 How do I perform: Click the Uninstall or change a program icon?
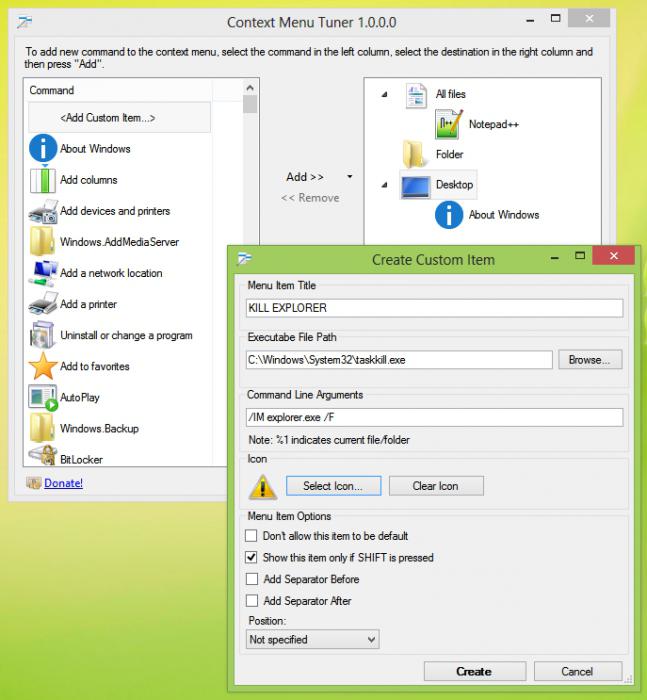[42, 335]
